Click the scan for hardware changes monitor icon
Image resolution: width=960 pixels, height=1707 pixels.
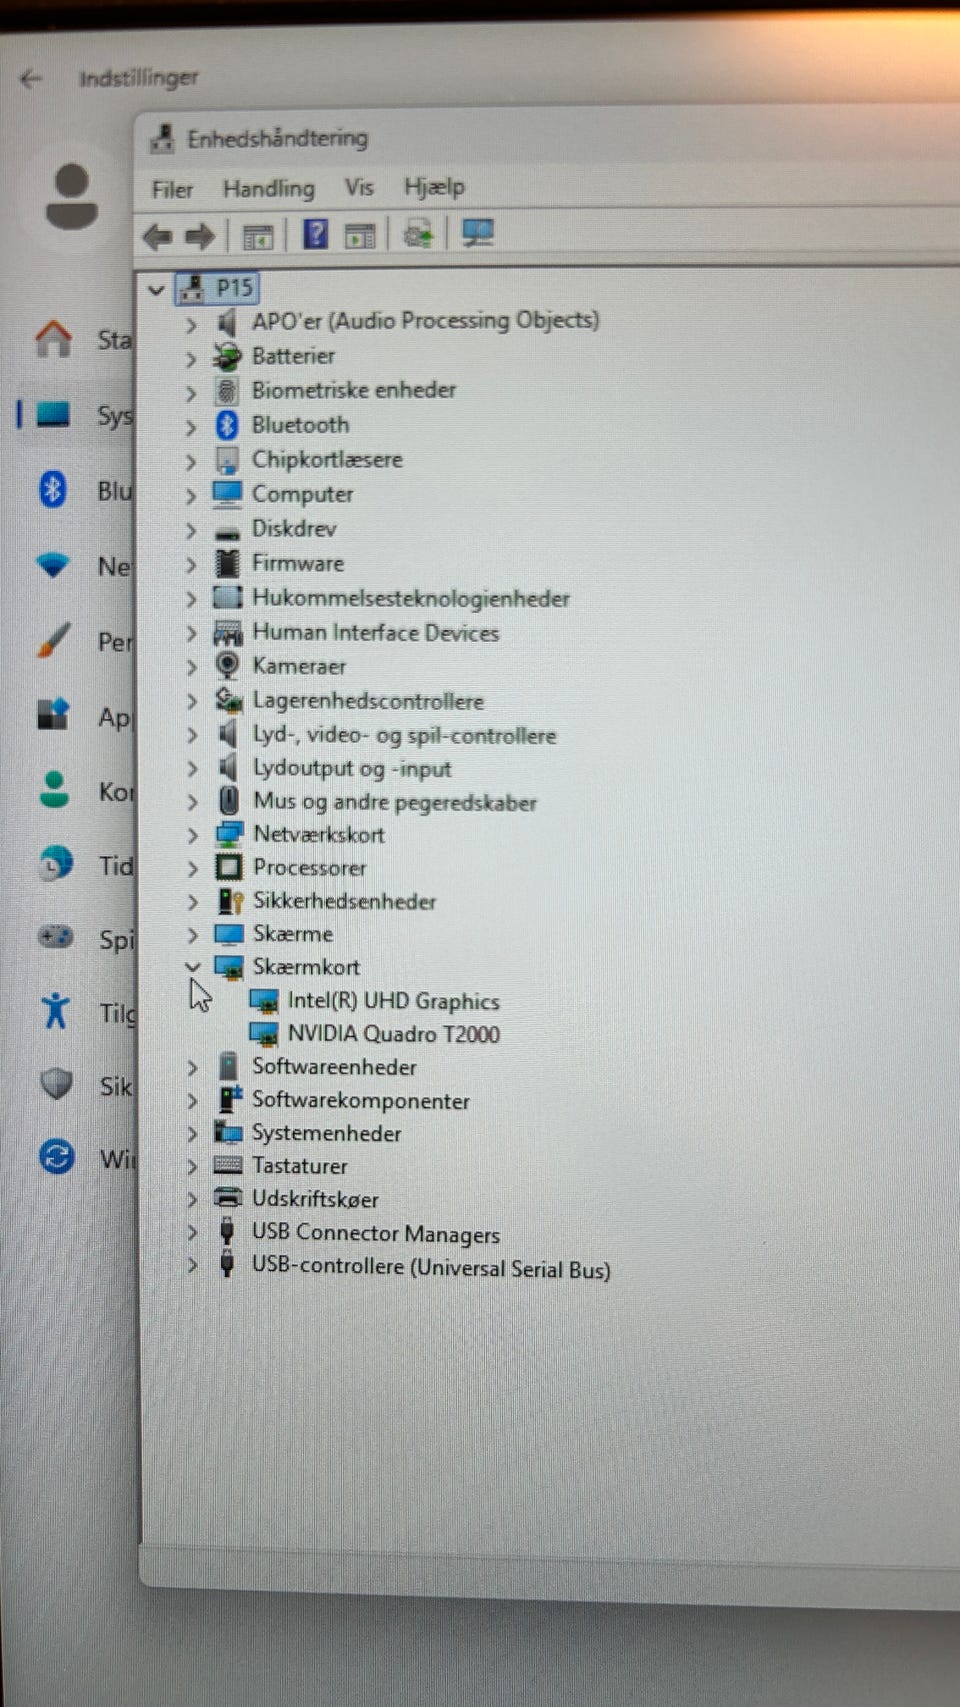tap(477, 233)
